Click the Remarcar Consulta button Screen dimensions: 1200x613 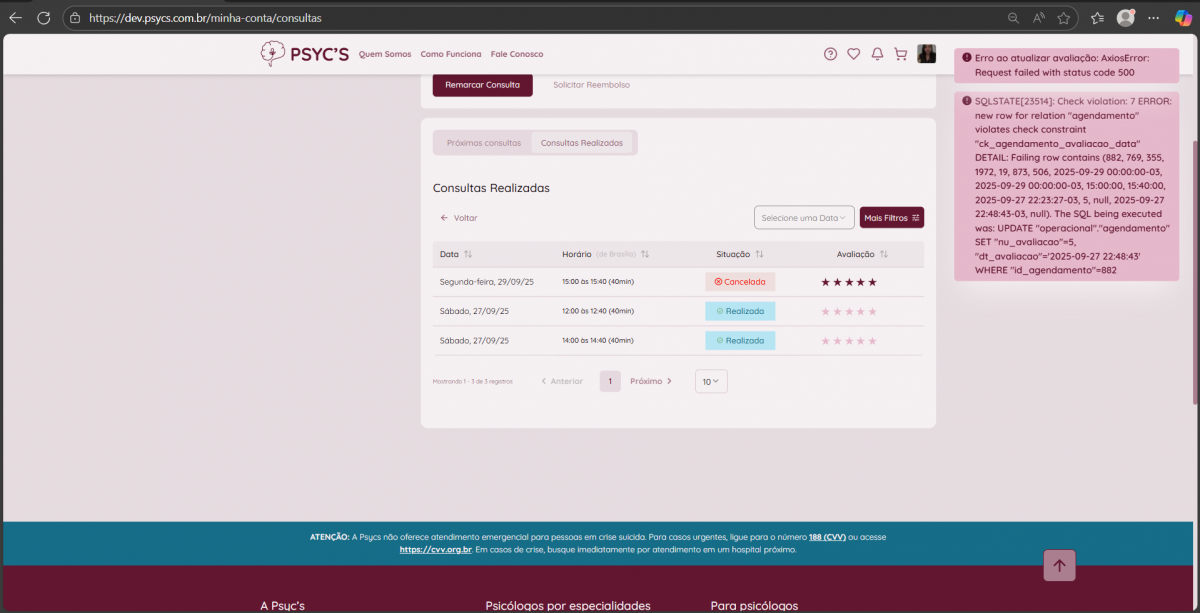coord(482,85)
